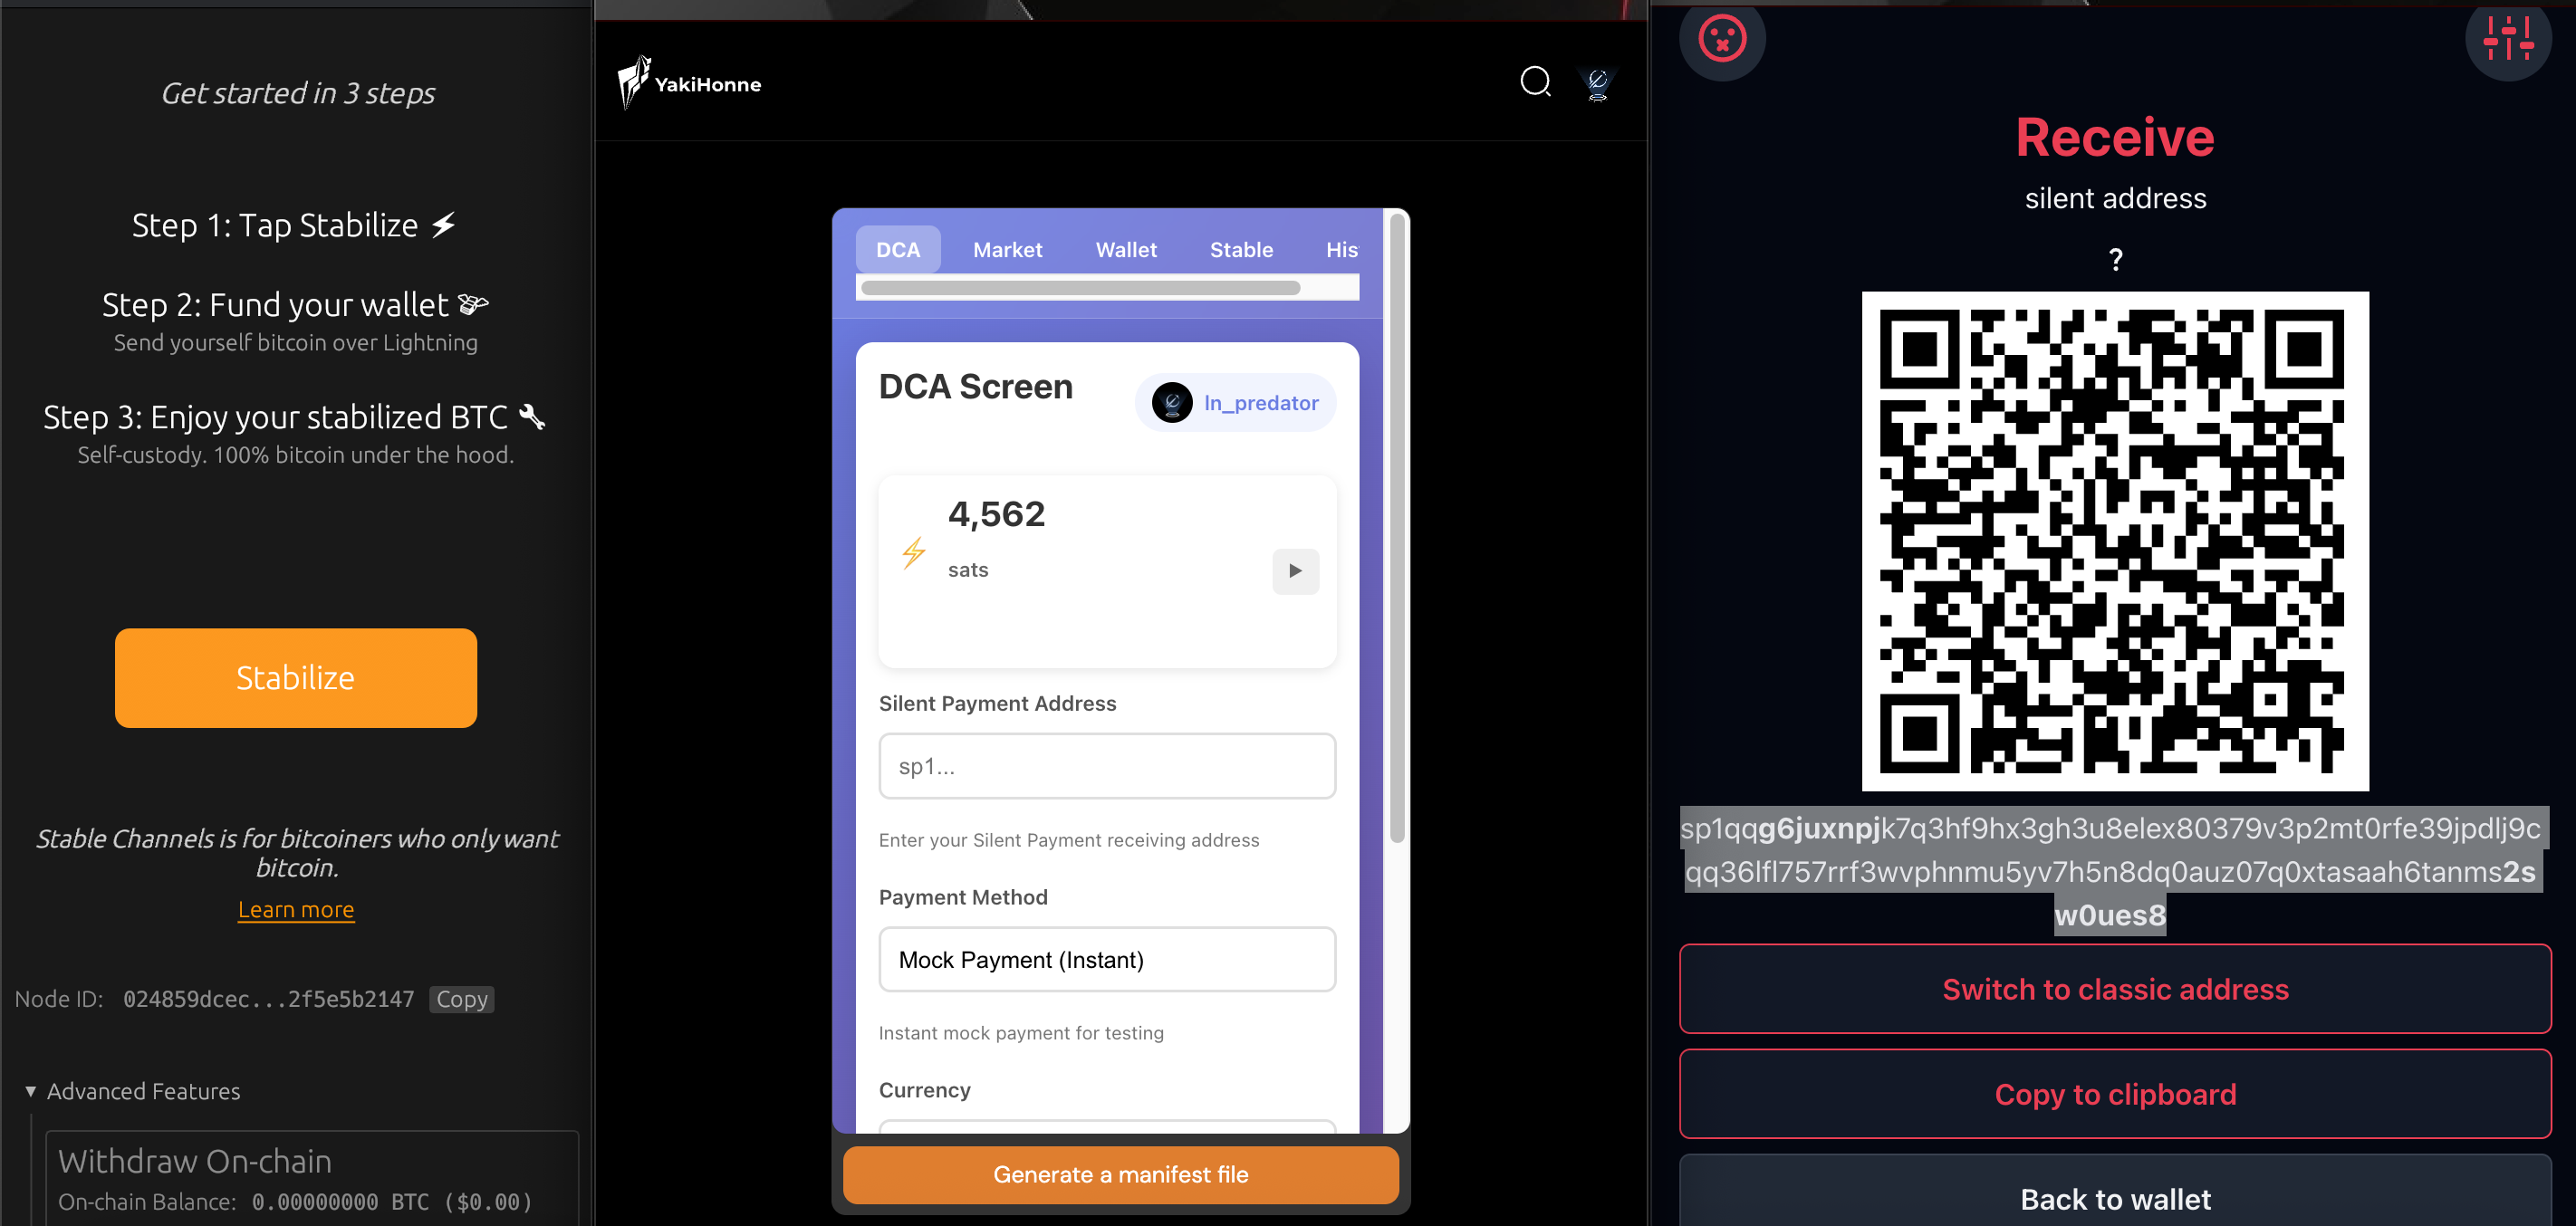The width and height of the screenshot is (2576, 1226).
Task: Switch to the Wallet tab
Action: click(x=1125, y=250)
